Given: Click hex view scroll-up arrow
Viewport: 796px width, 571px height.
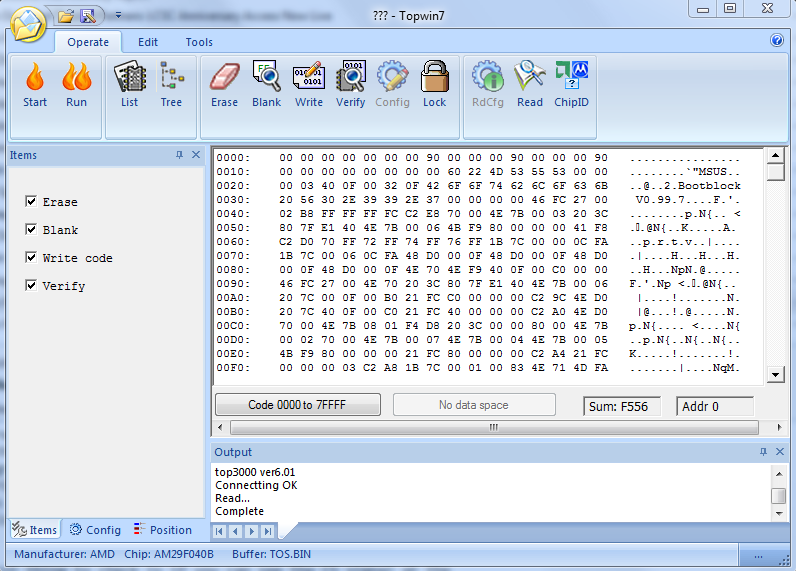Looking at the screenshot, I should pos(775,155).
